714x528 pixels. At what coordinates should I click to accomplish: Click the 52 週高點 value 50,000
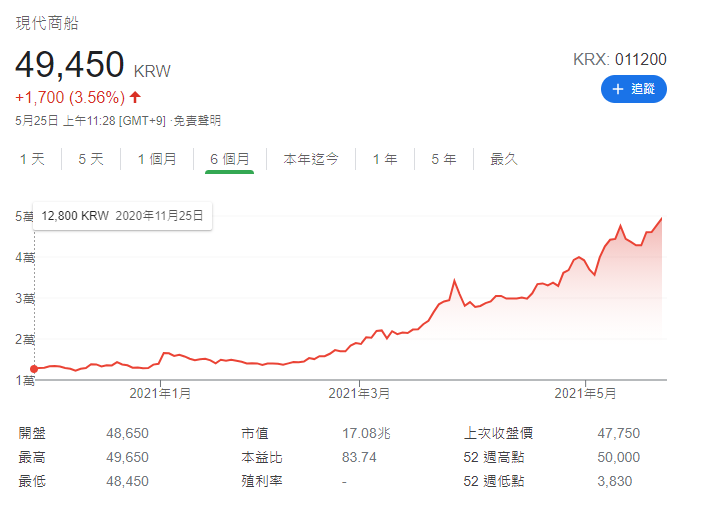click(619, 457)
